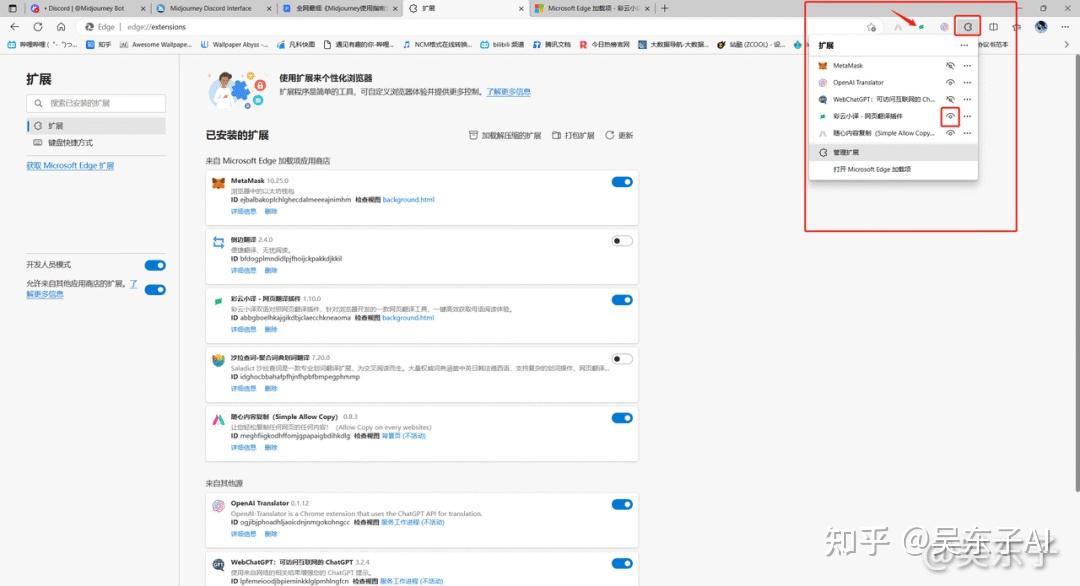Open more options for OpenAI Translator in the popup

click(x=967, y=83)
